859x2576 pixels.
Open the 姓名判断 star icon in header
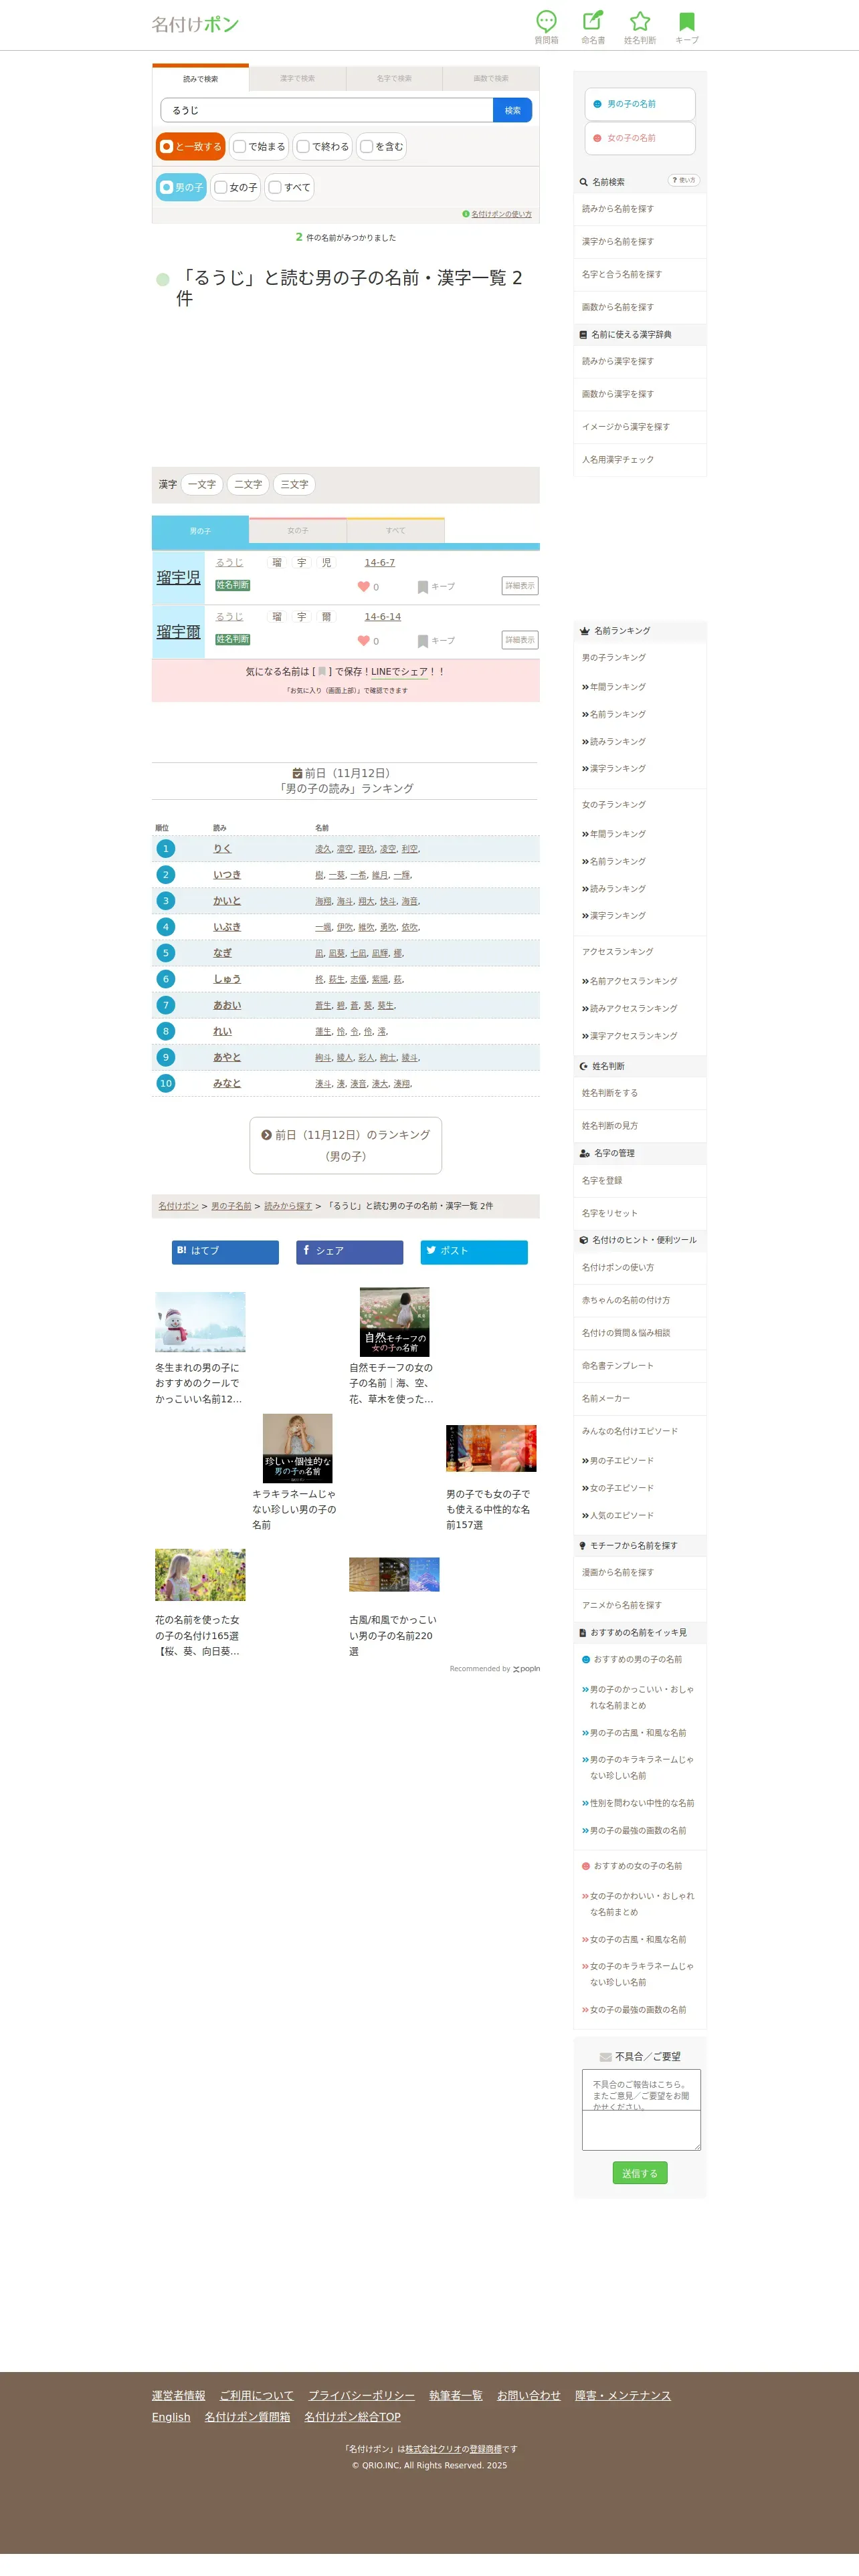click(640, 21)
